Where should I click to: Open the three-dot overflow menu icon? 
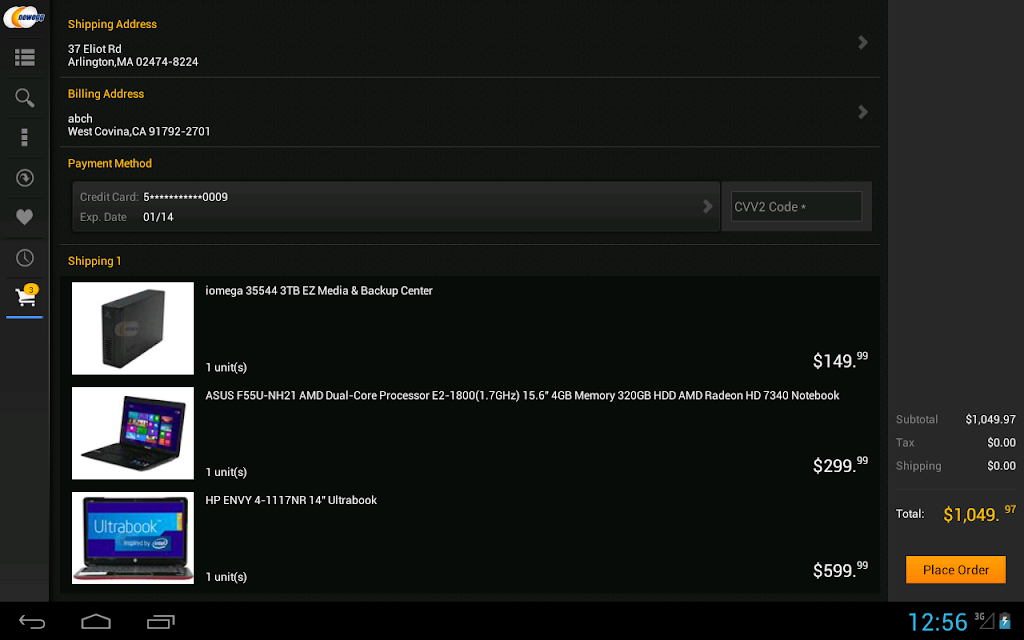click(24, 137)
